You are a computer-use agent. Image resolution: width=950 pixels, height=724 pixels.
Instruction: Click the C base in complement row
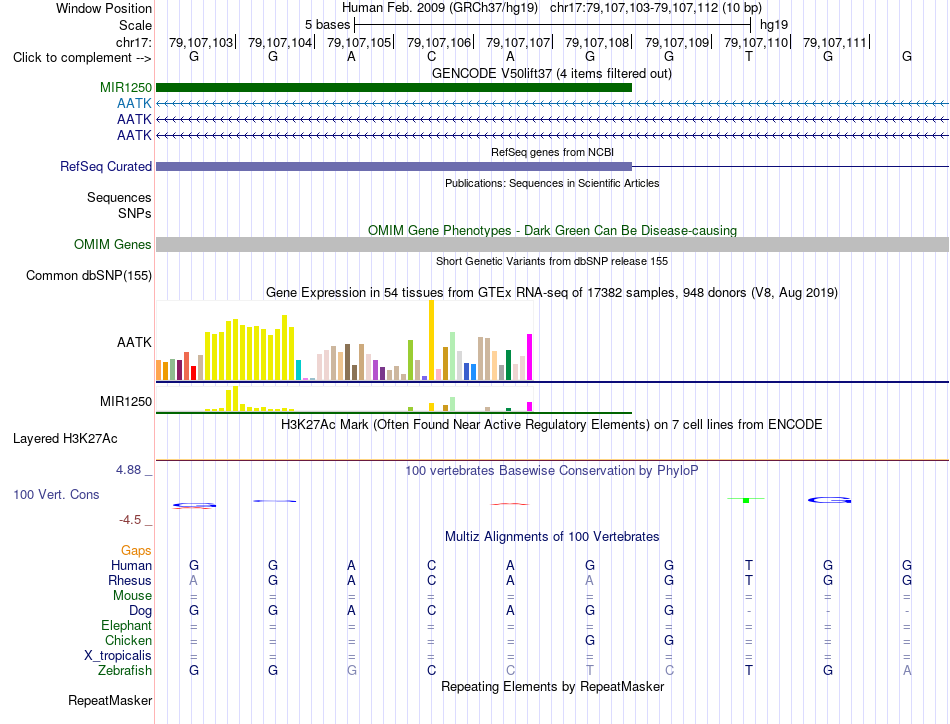click(x=431, y=57)
